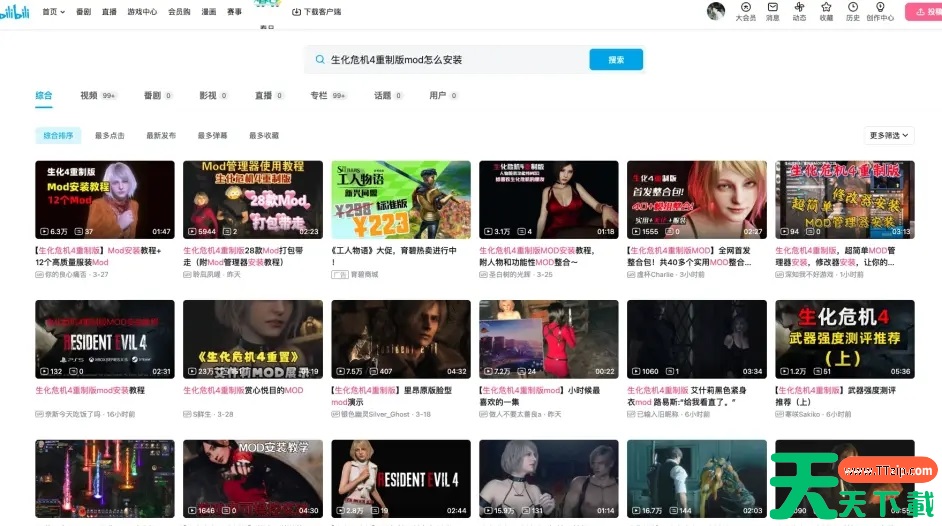Open title 【生化危机4重制版】里昂原版脸型mod演示
942x526 pixels.
pos(392,396)
